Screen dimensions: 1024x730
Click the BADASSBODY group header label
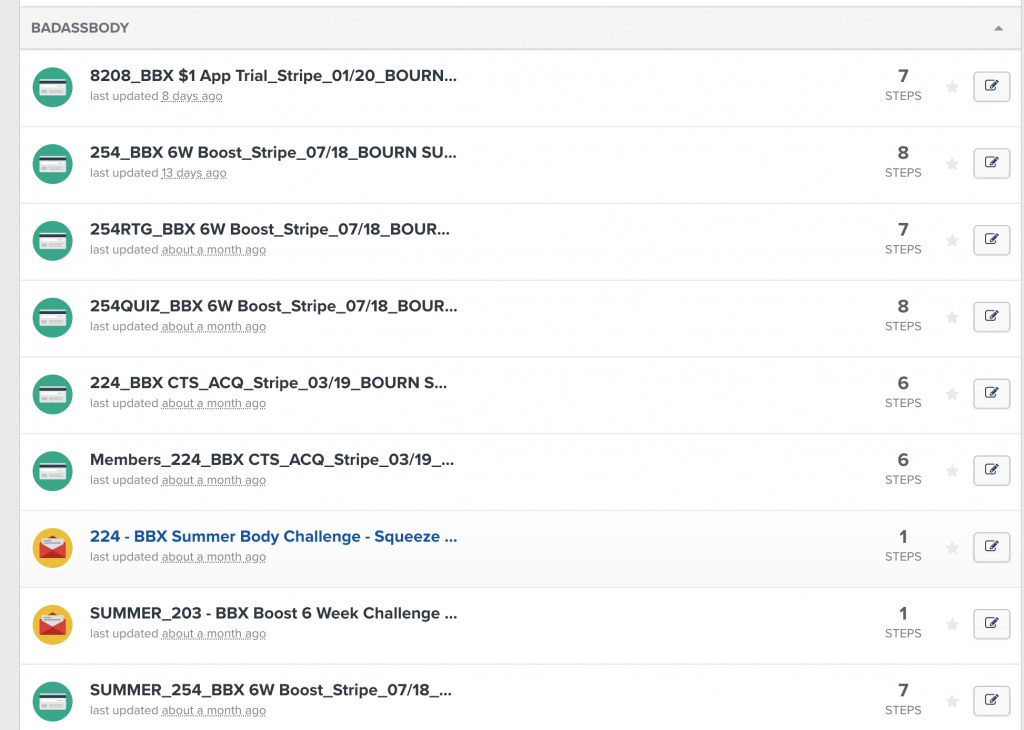pyautogui.click(x=80, y=28)
